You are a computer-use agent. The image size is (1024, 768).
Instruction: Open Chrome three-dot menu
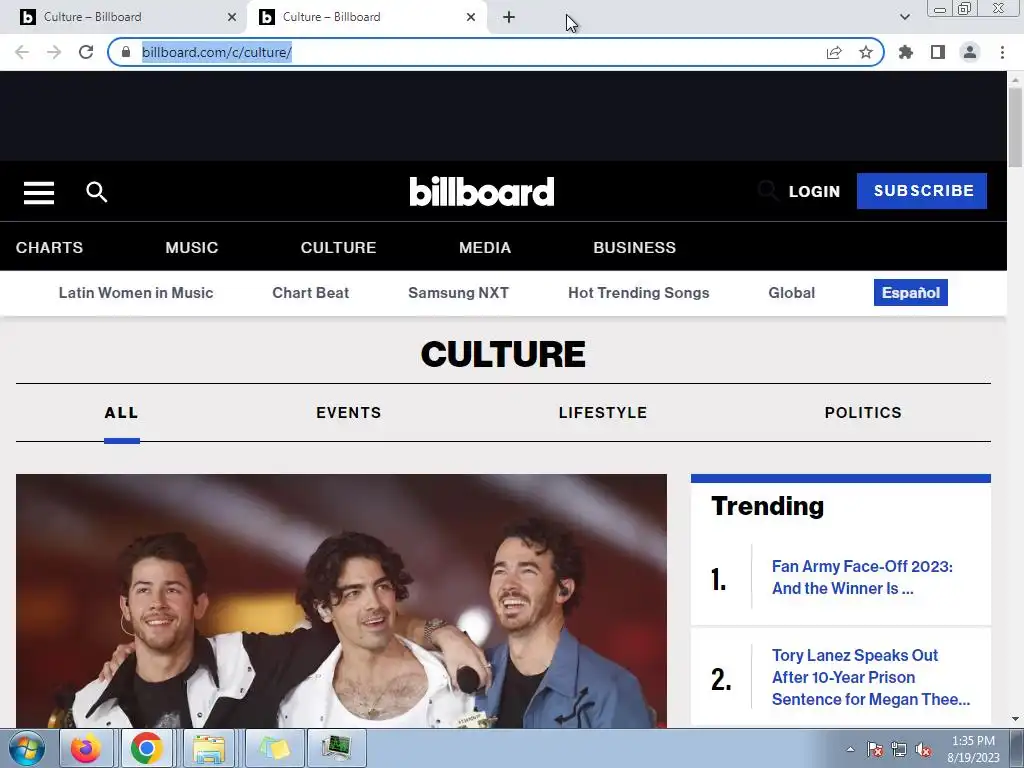(x=1002, y=52)
